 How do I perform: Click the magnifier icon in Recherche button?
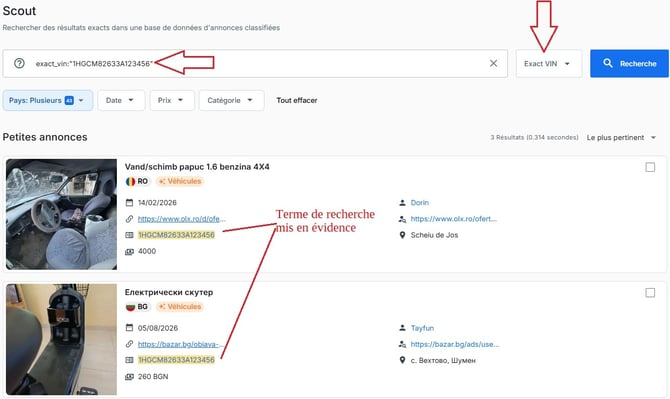(608, 63)
